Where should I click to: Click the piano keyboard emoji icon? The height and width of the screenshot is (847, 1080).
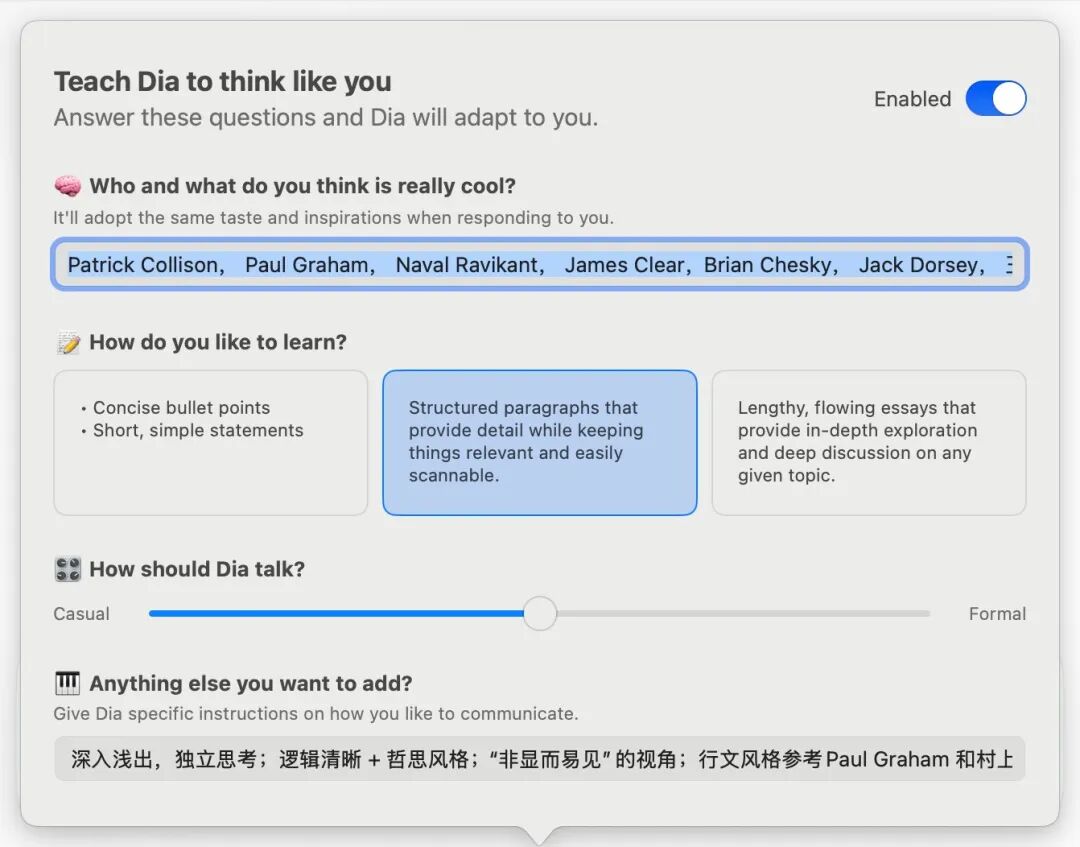pos(67,684)
